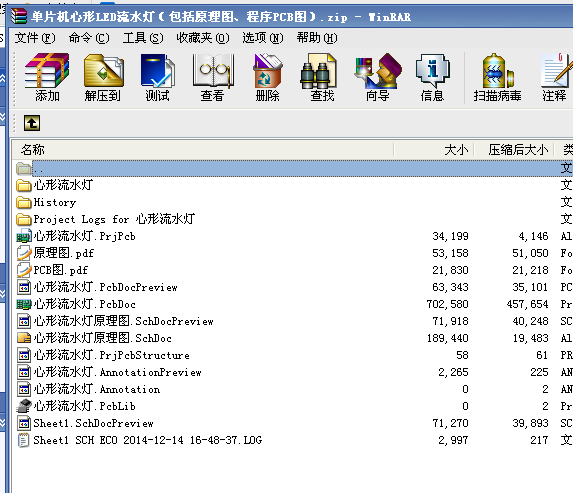Click the notepad icon of the LOG file
Image resolution: width=573 pixels, height=493 pixels.
pos(24,440)
